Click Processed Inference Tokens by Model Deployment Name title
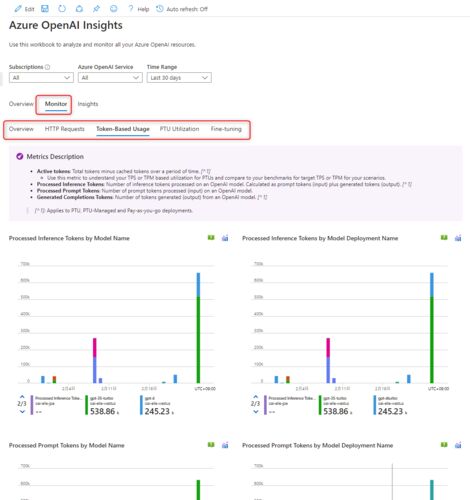This screenshot has width=470, height=500. tap(320, 238)
